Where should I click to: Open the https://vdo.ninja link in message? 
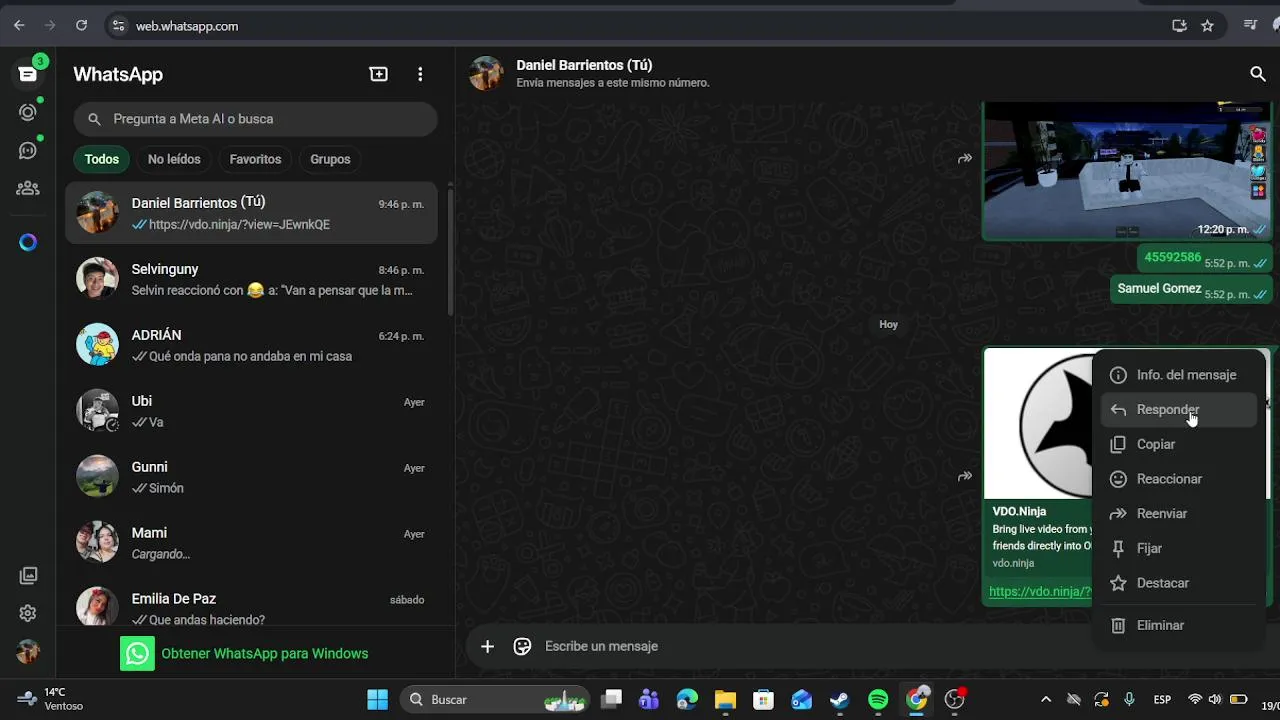1040,591
